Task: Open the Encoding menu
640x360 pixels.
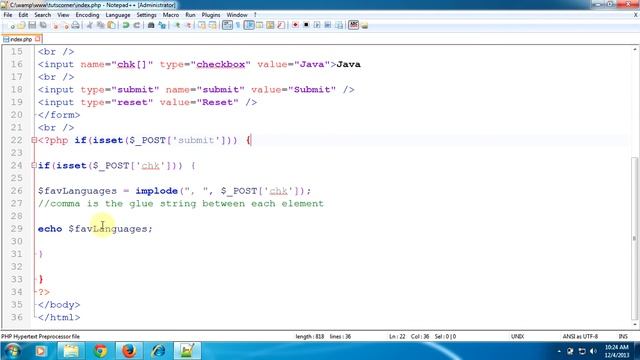Action: (87, 15)
